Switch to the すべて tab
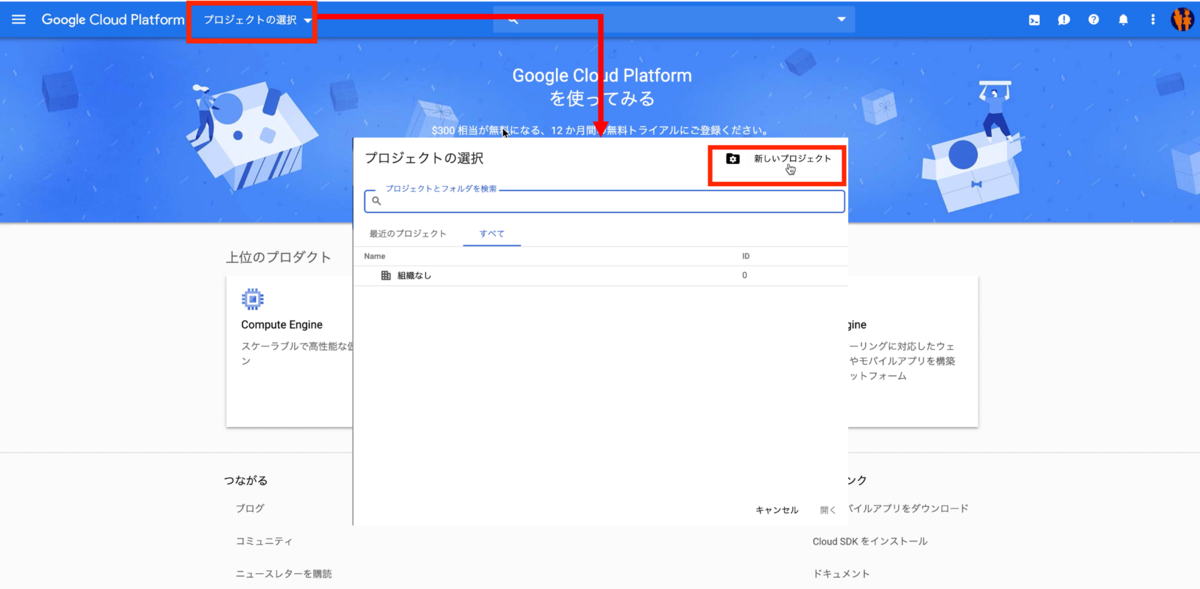The height and width of the screenshot is (589, 1200). [x=492, y=234]
